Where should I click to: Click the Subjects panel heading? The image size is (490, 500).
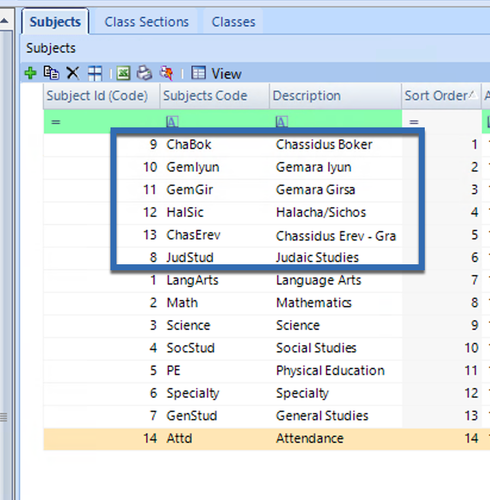point(51,48)
